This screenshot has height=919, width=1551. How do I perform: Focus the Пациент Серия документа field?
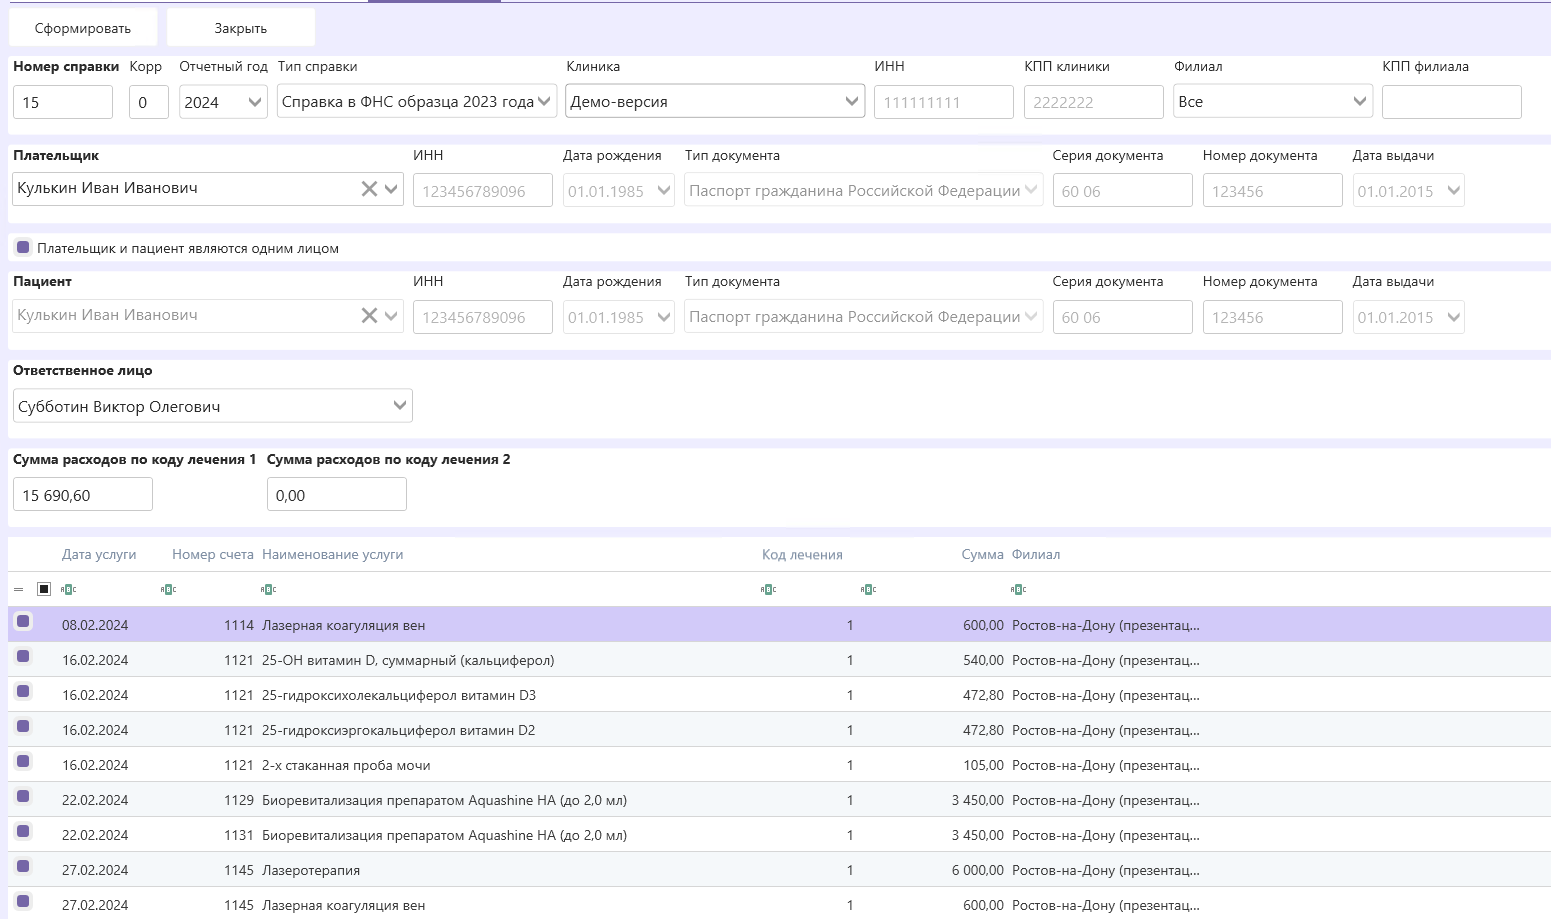1123,317
